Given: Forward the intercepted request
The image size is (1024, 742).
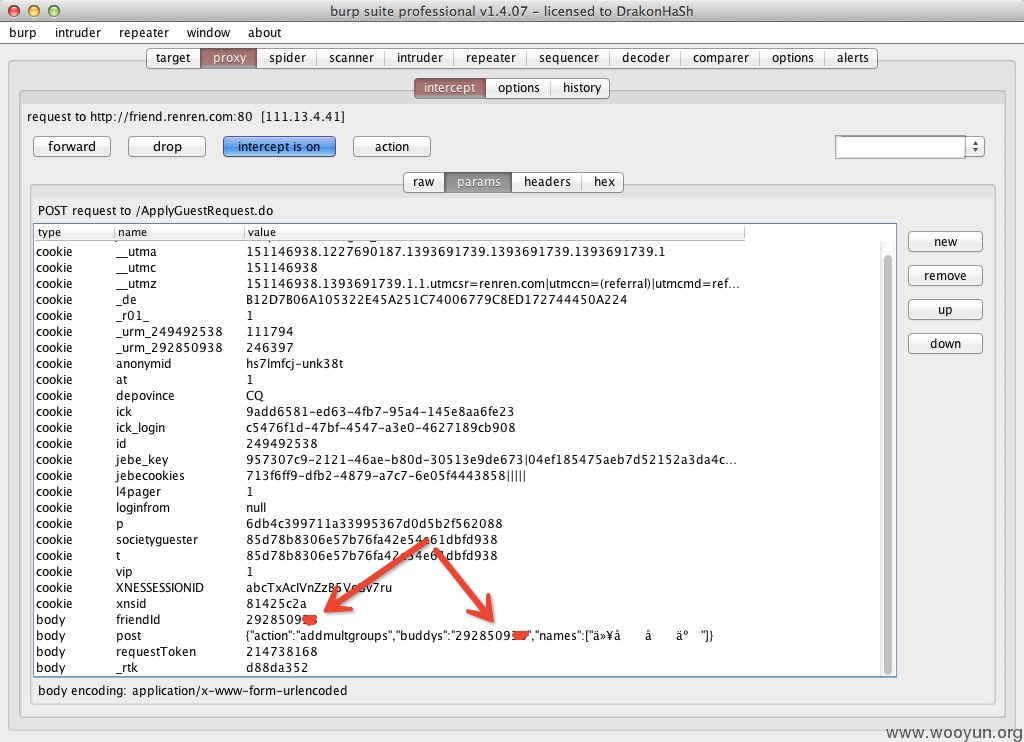Looking at the screenshot, I should (72, 147).
